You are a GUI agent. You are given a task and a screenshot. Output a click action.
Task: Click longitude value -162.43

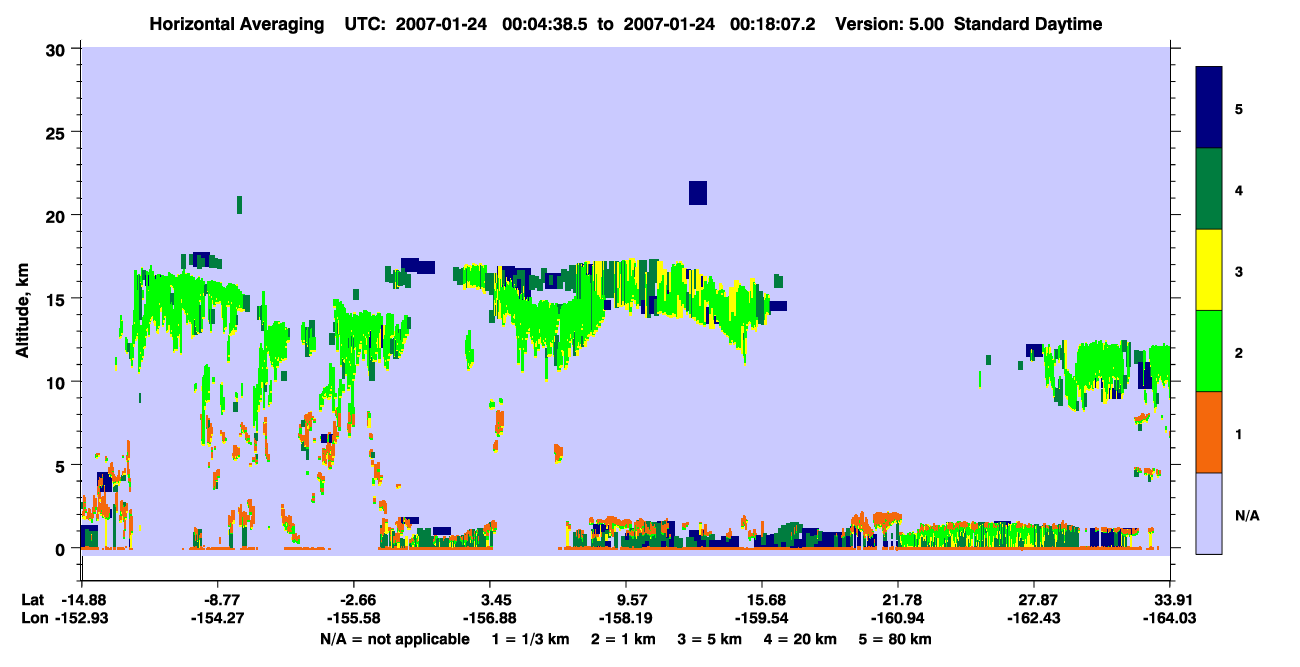click(x=1034, y=618)
